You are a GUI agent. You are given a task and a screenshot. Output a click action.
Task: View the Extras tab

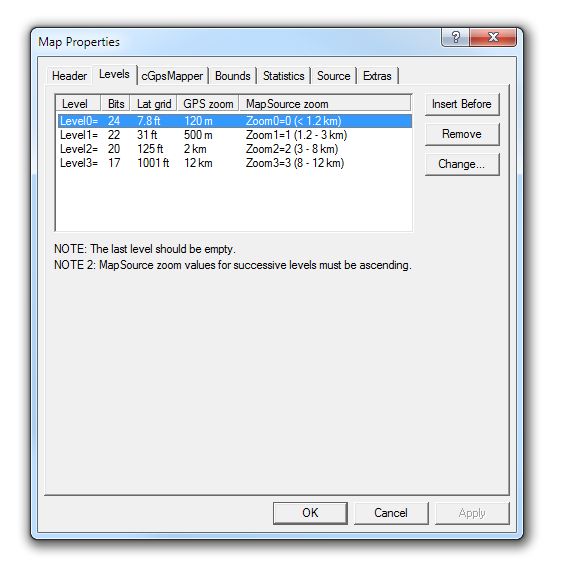pyautogui.click(x=377, y=76)
